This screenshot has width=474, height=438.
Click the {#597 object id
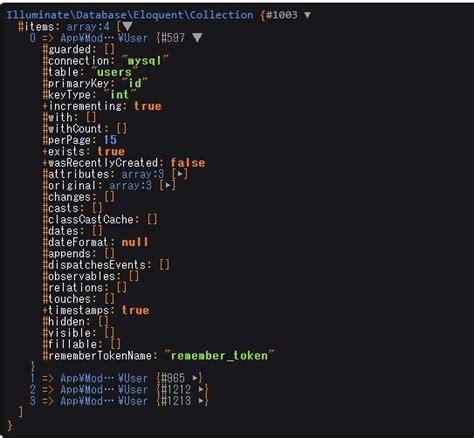pos(171,38)
